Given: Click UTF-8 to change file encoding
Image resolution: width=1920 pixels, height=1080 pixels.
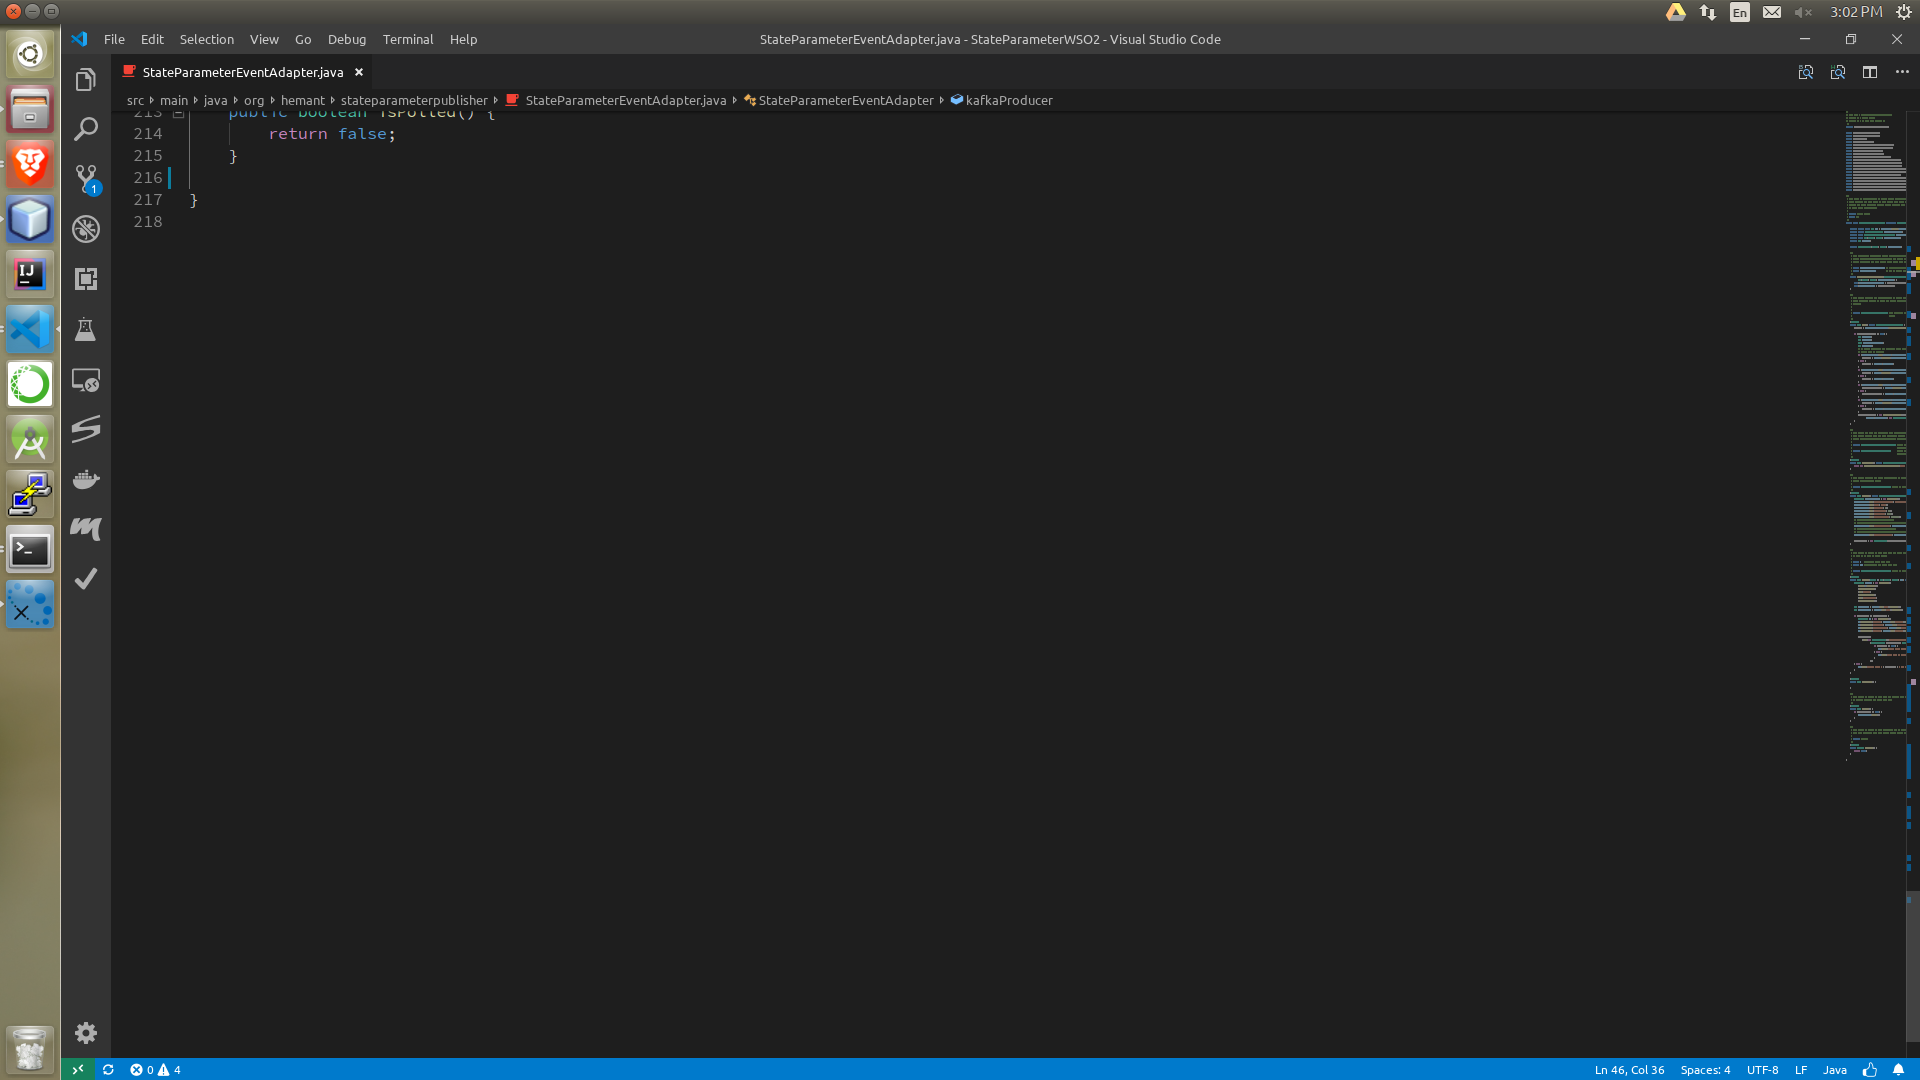Looking at the screenshot, I should tap(1762, 1069).
